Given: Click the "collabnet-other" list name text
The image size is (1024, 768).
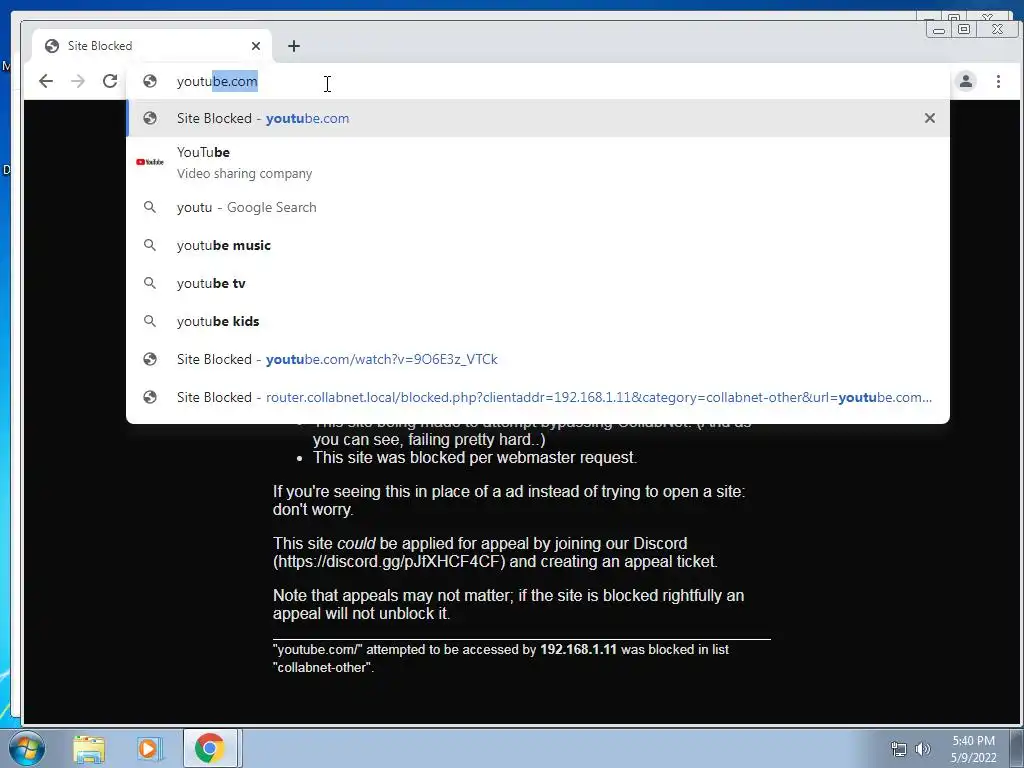Looking at the screenshot, I should click(x=321, y=667).
